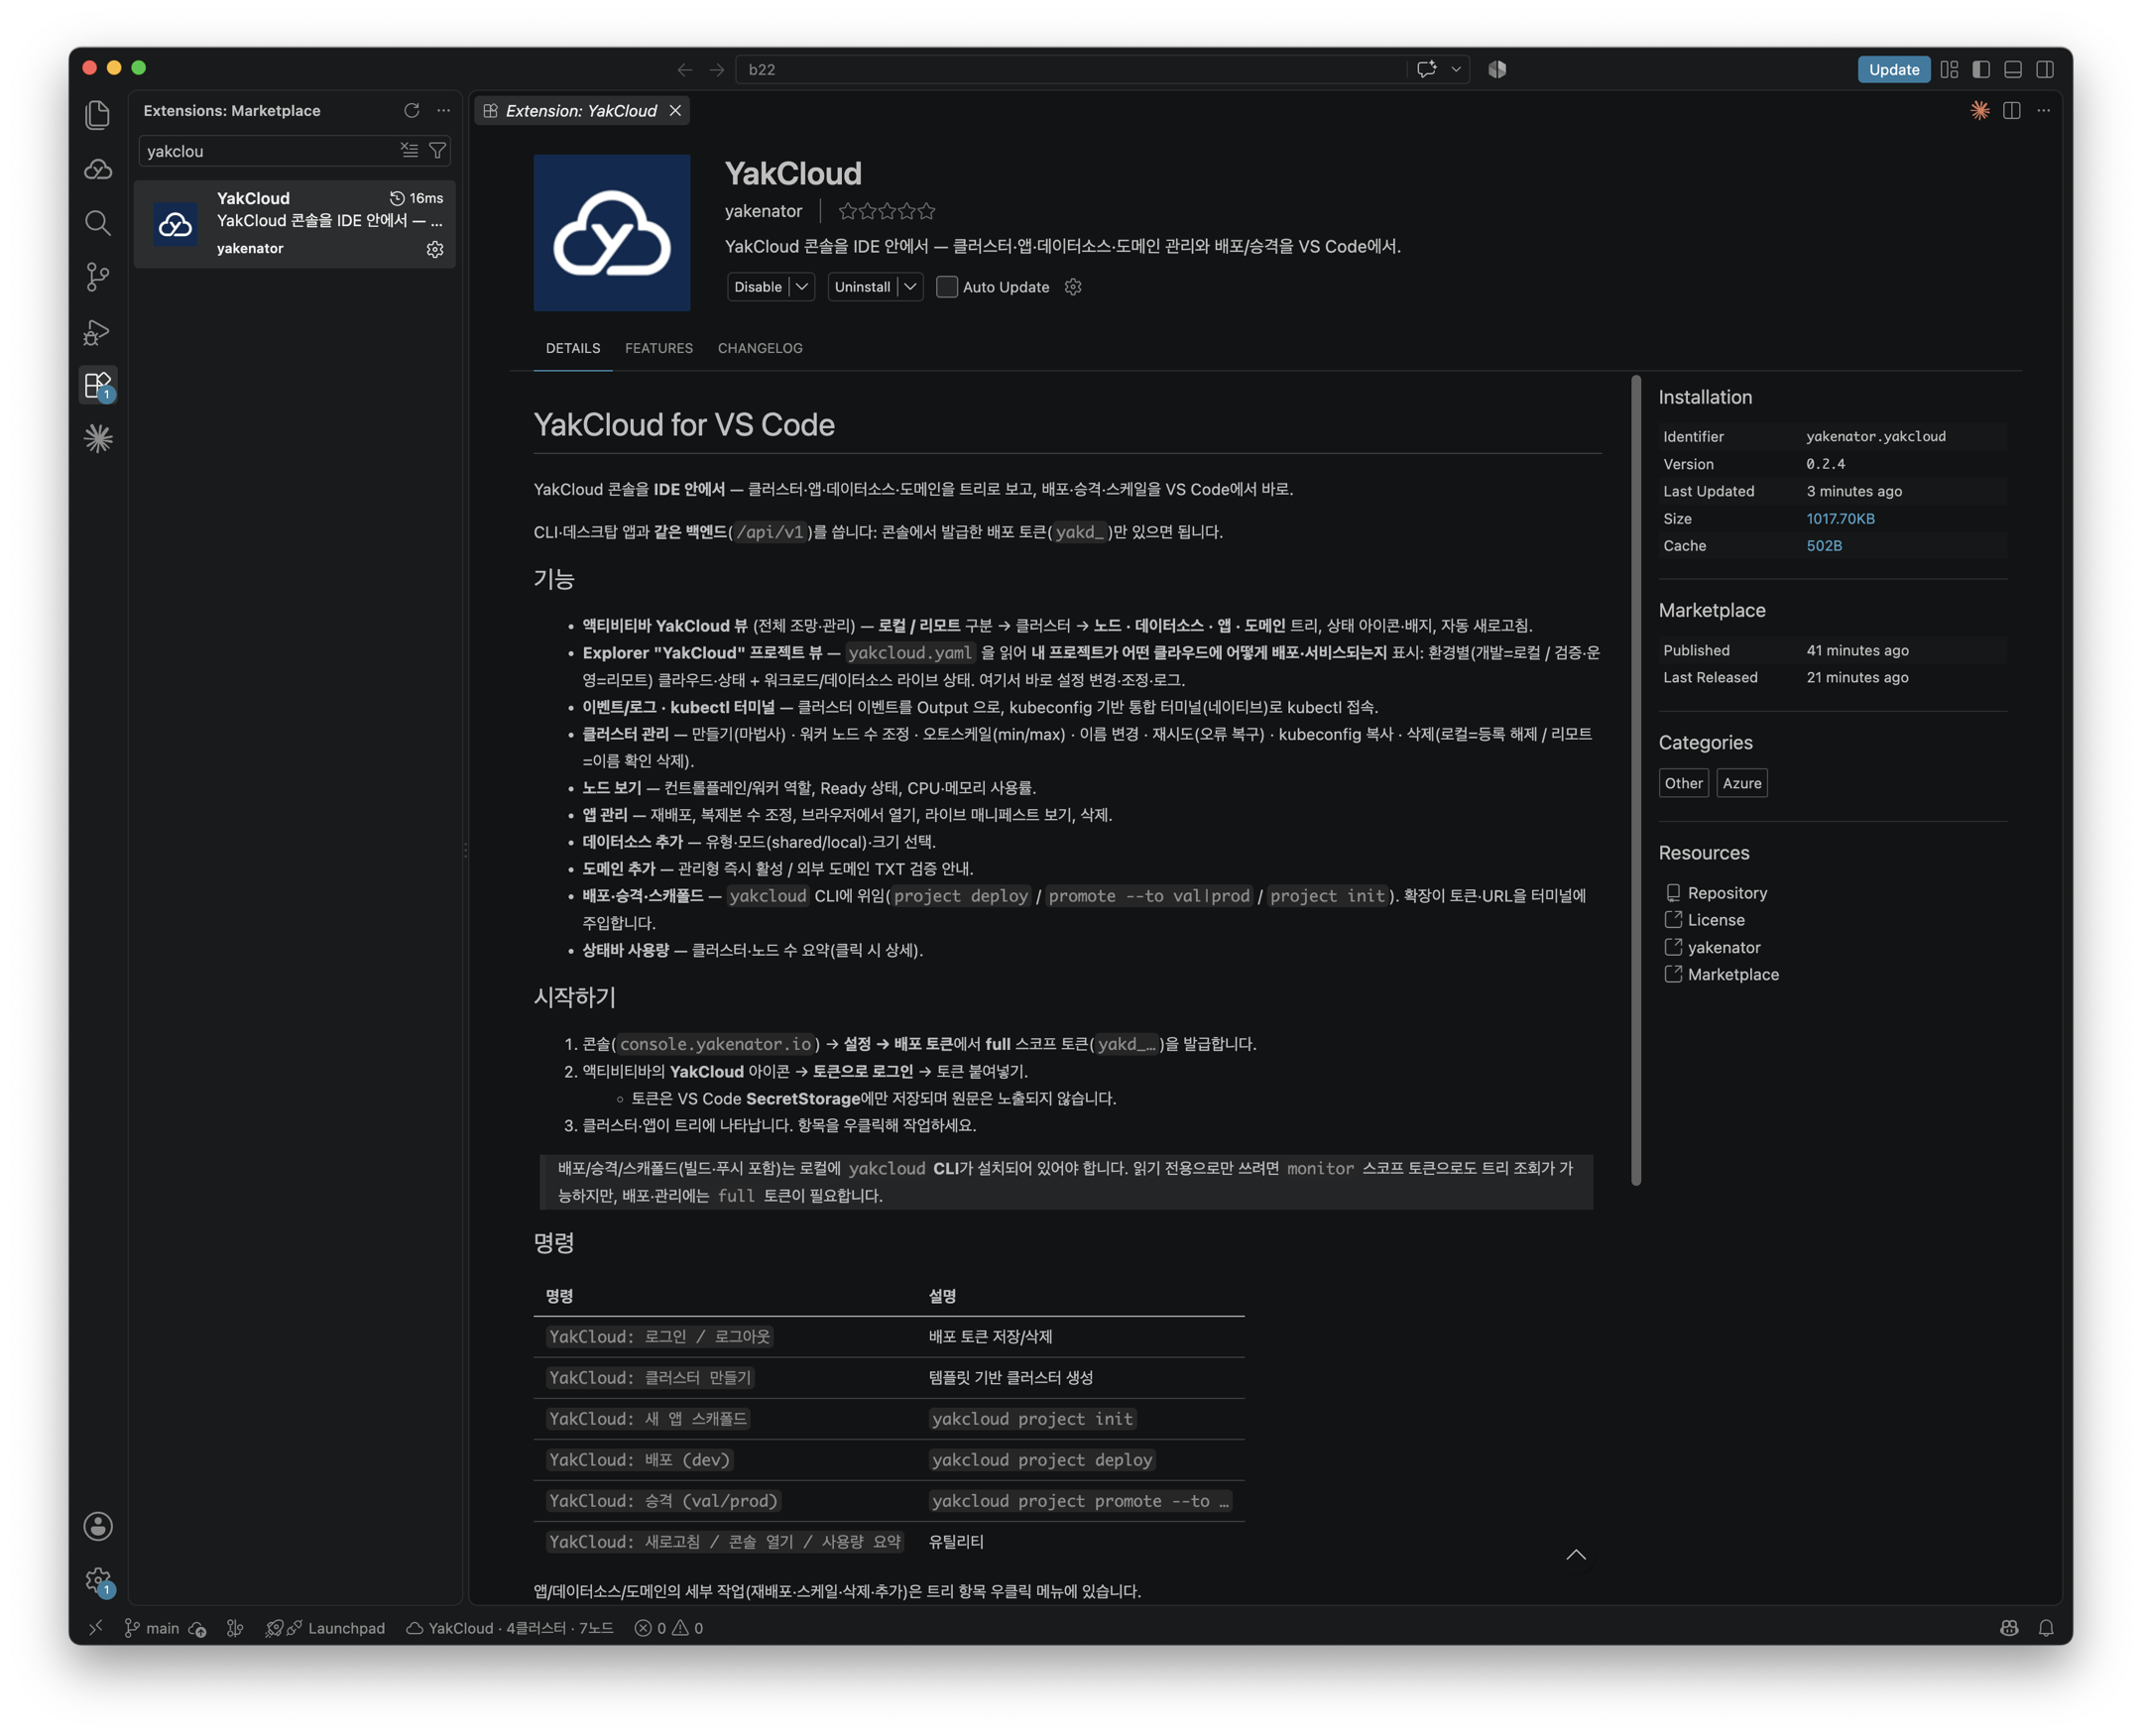The height and width of the screenshot is (1736, 2142).
Task: Expand the Uninstall button dropdown arrow
Action: pyautogui.click(x=910, y=287)
